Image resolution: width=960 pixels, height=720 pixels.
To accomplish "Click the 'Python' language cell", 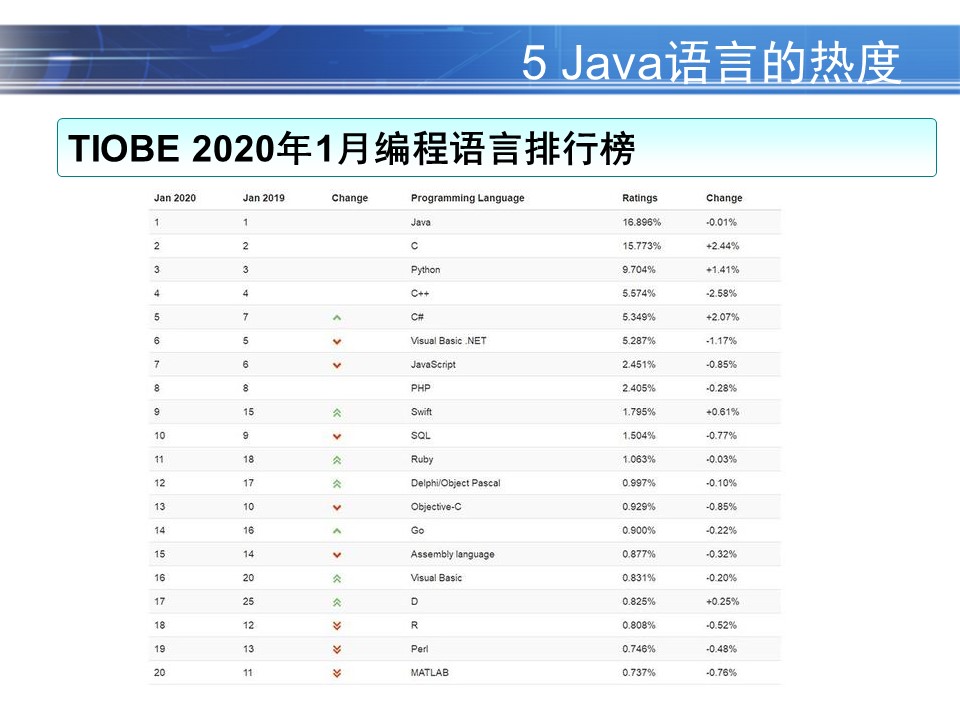I will coord(426,270).
